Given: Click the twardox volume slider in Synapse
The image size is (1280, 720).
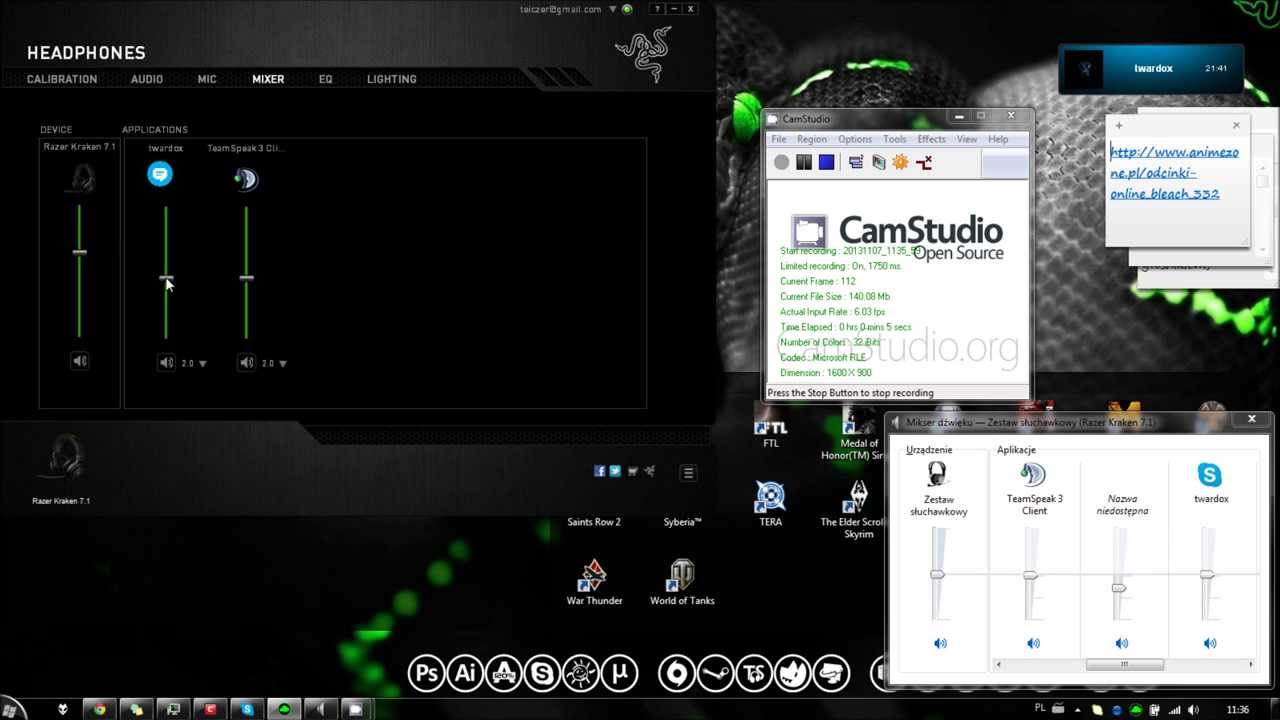Looking at the screenshot, I should coord(166,272).
